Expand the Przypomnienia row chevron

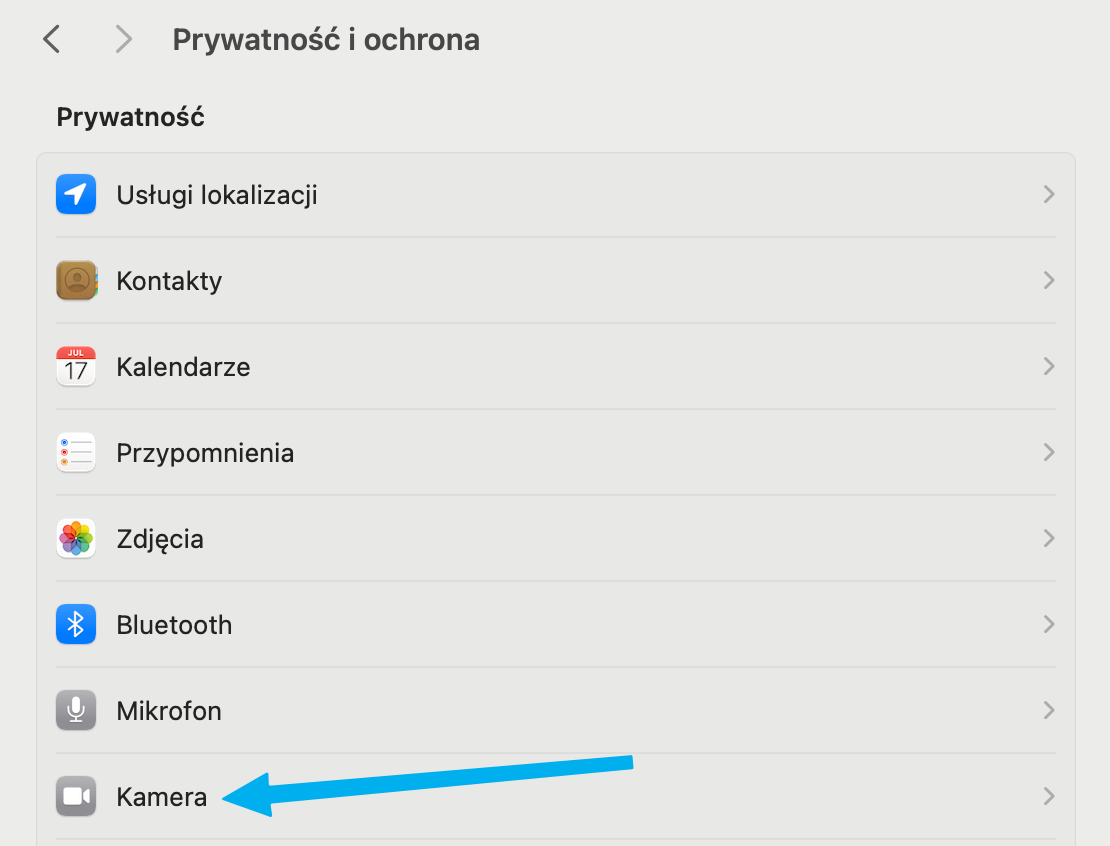pos(1048,453)
